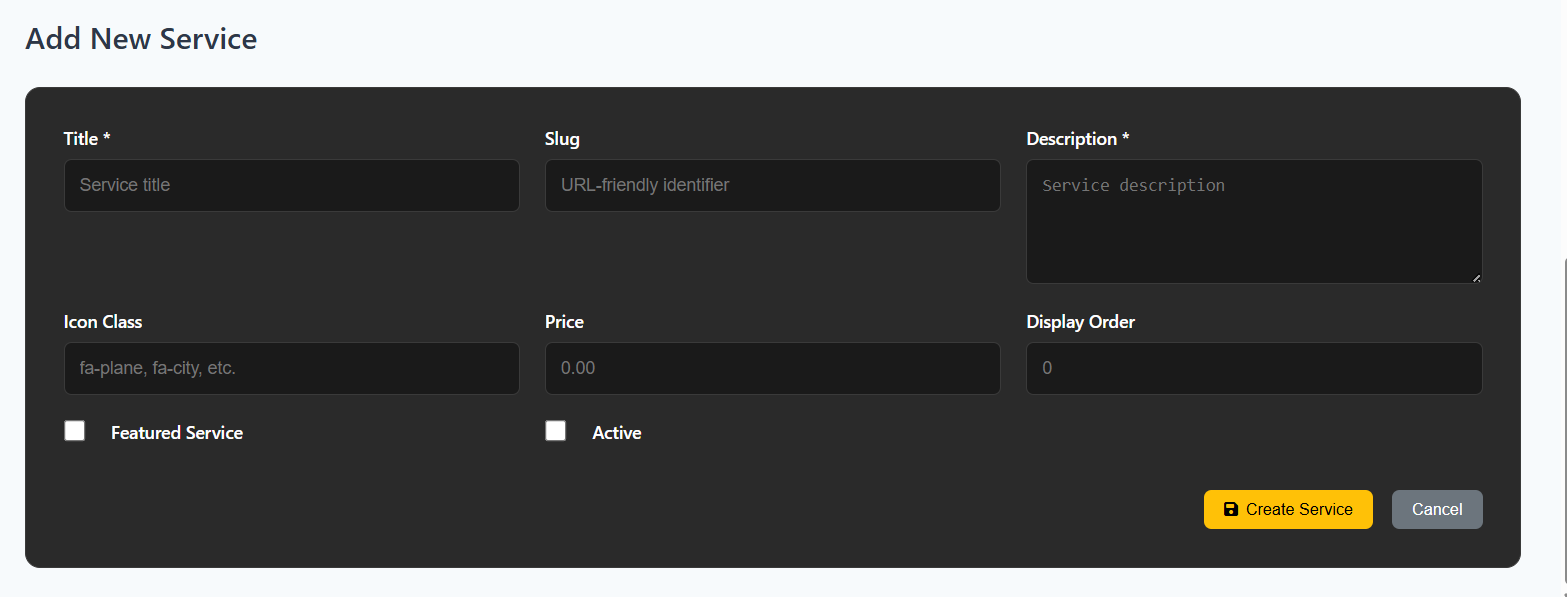Click the Icon Class input field
Screen dimensions: 1567x597
291,368
